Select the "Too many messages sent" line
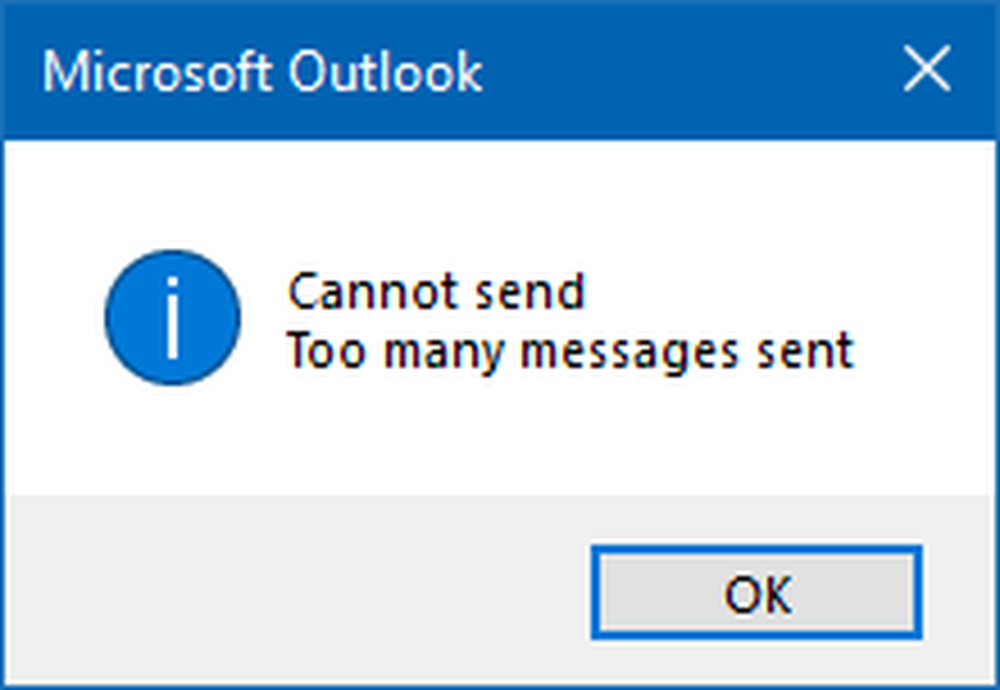1000x690 pixels. tap(570, 352)
